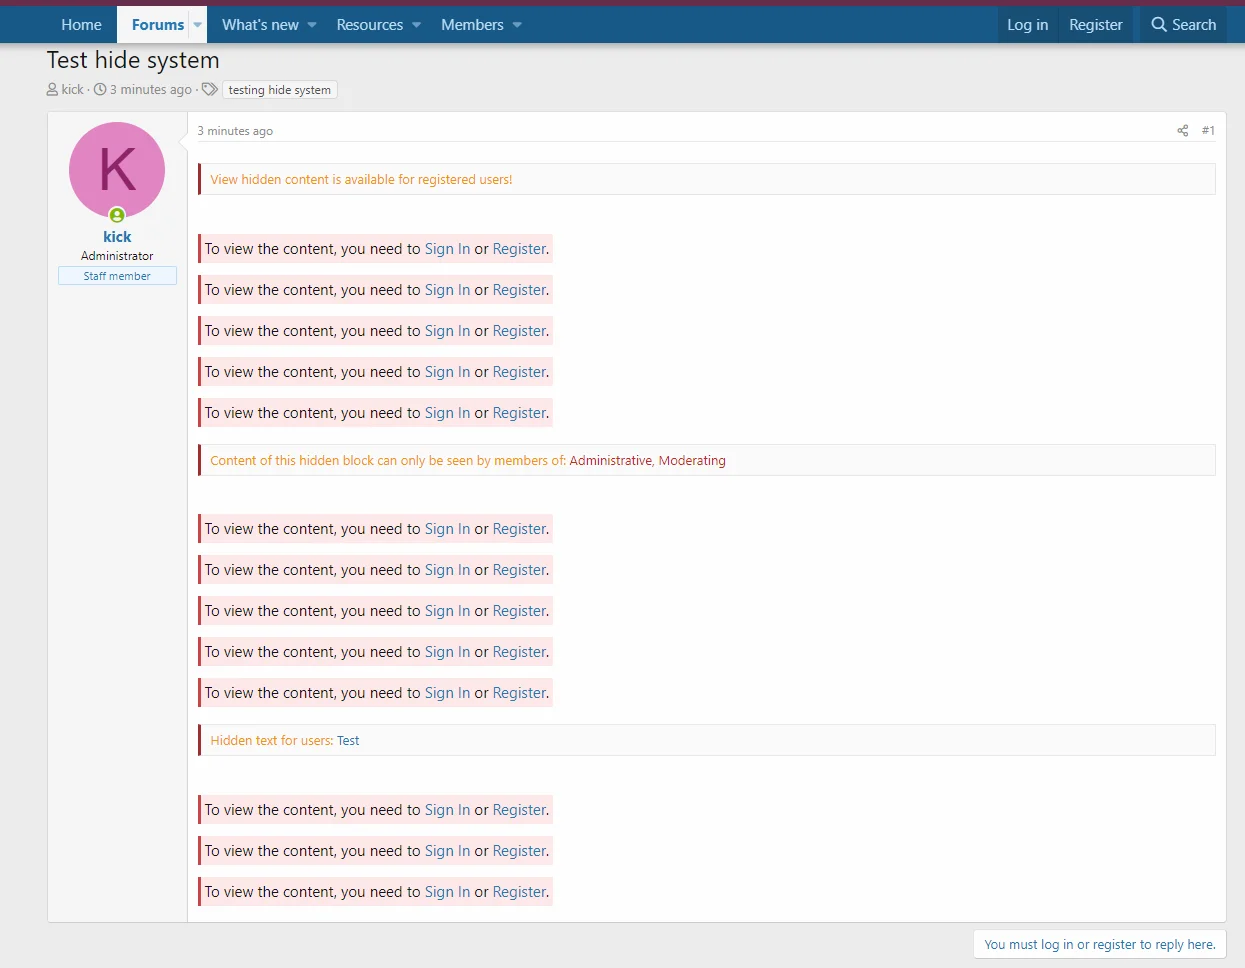The image size is (1245, 968).
Task: Switch to the Home menu item
Action: tap(81, 24)
